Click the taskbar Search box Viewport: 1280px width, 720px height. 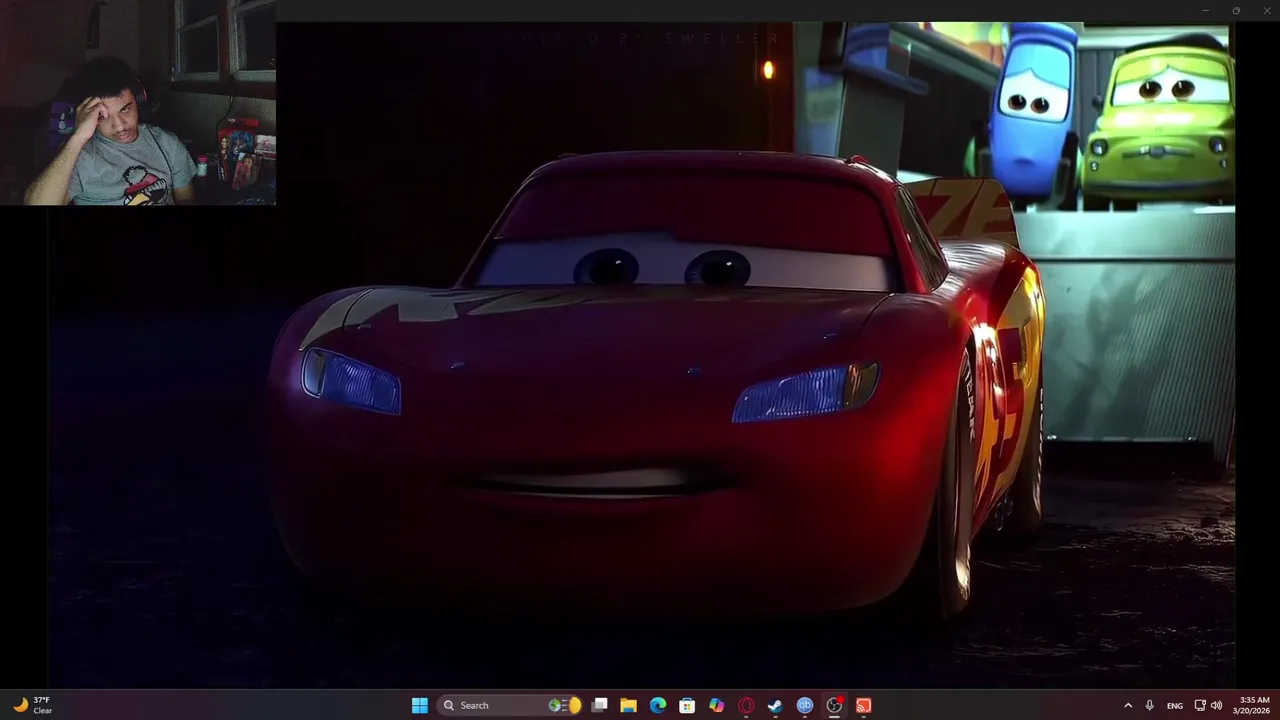pos(511,705)
